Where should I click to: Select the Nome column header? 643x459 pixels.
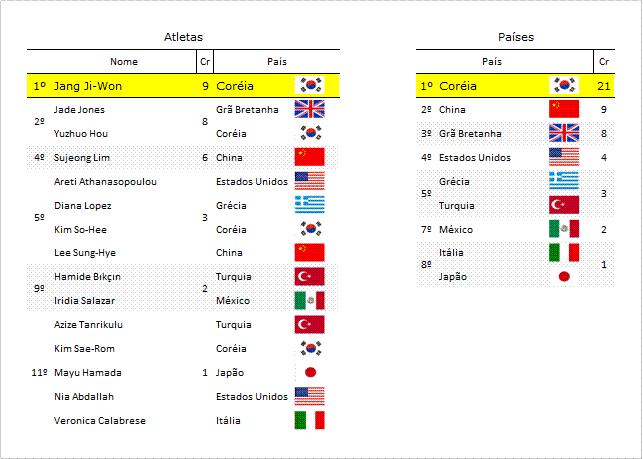click(x=124, y=62)
